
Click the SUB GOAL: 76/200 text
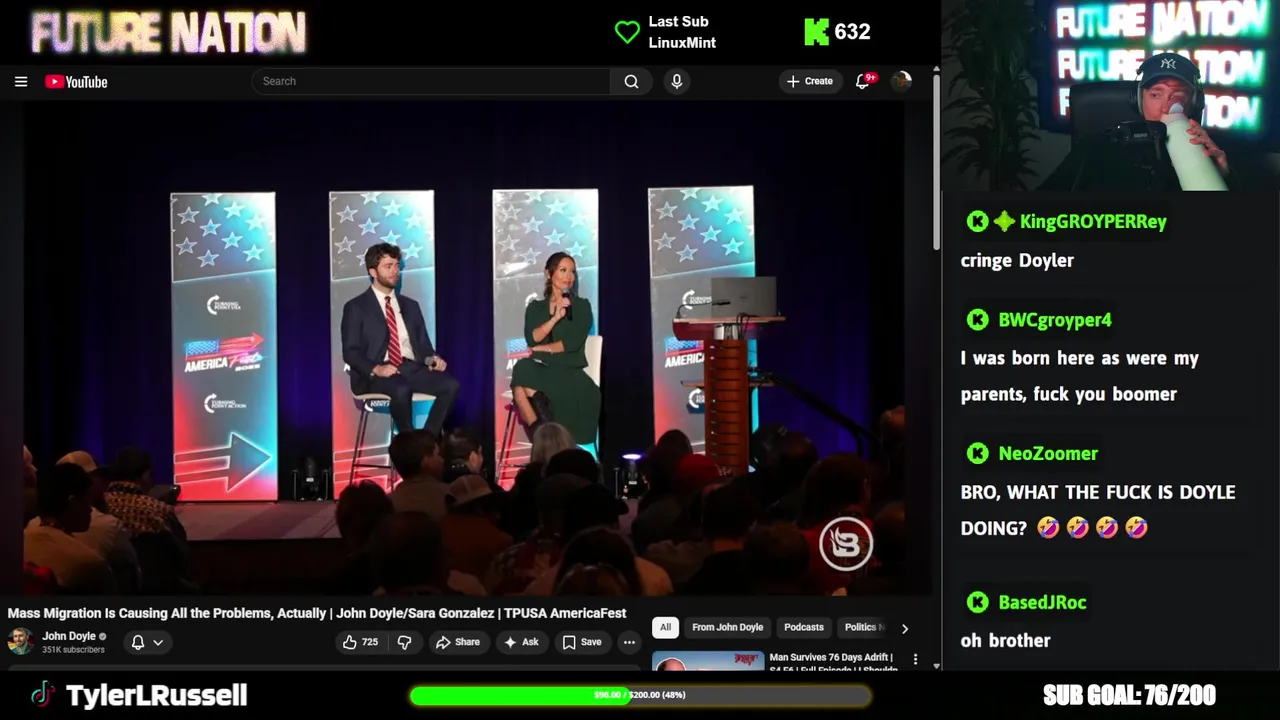point(1129,695)
